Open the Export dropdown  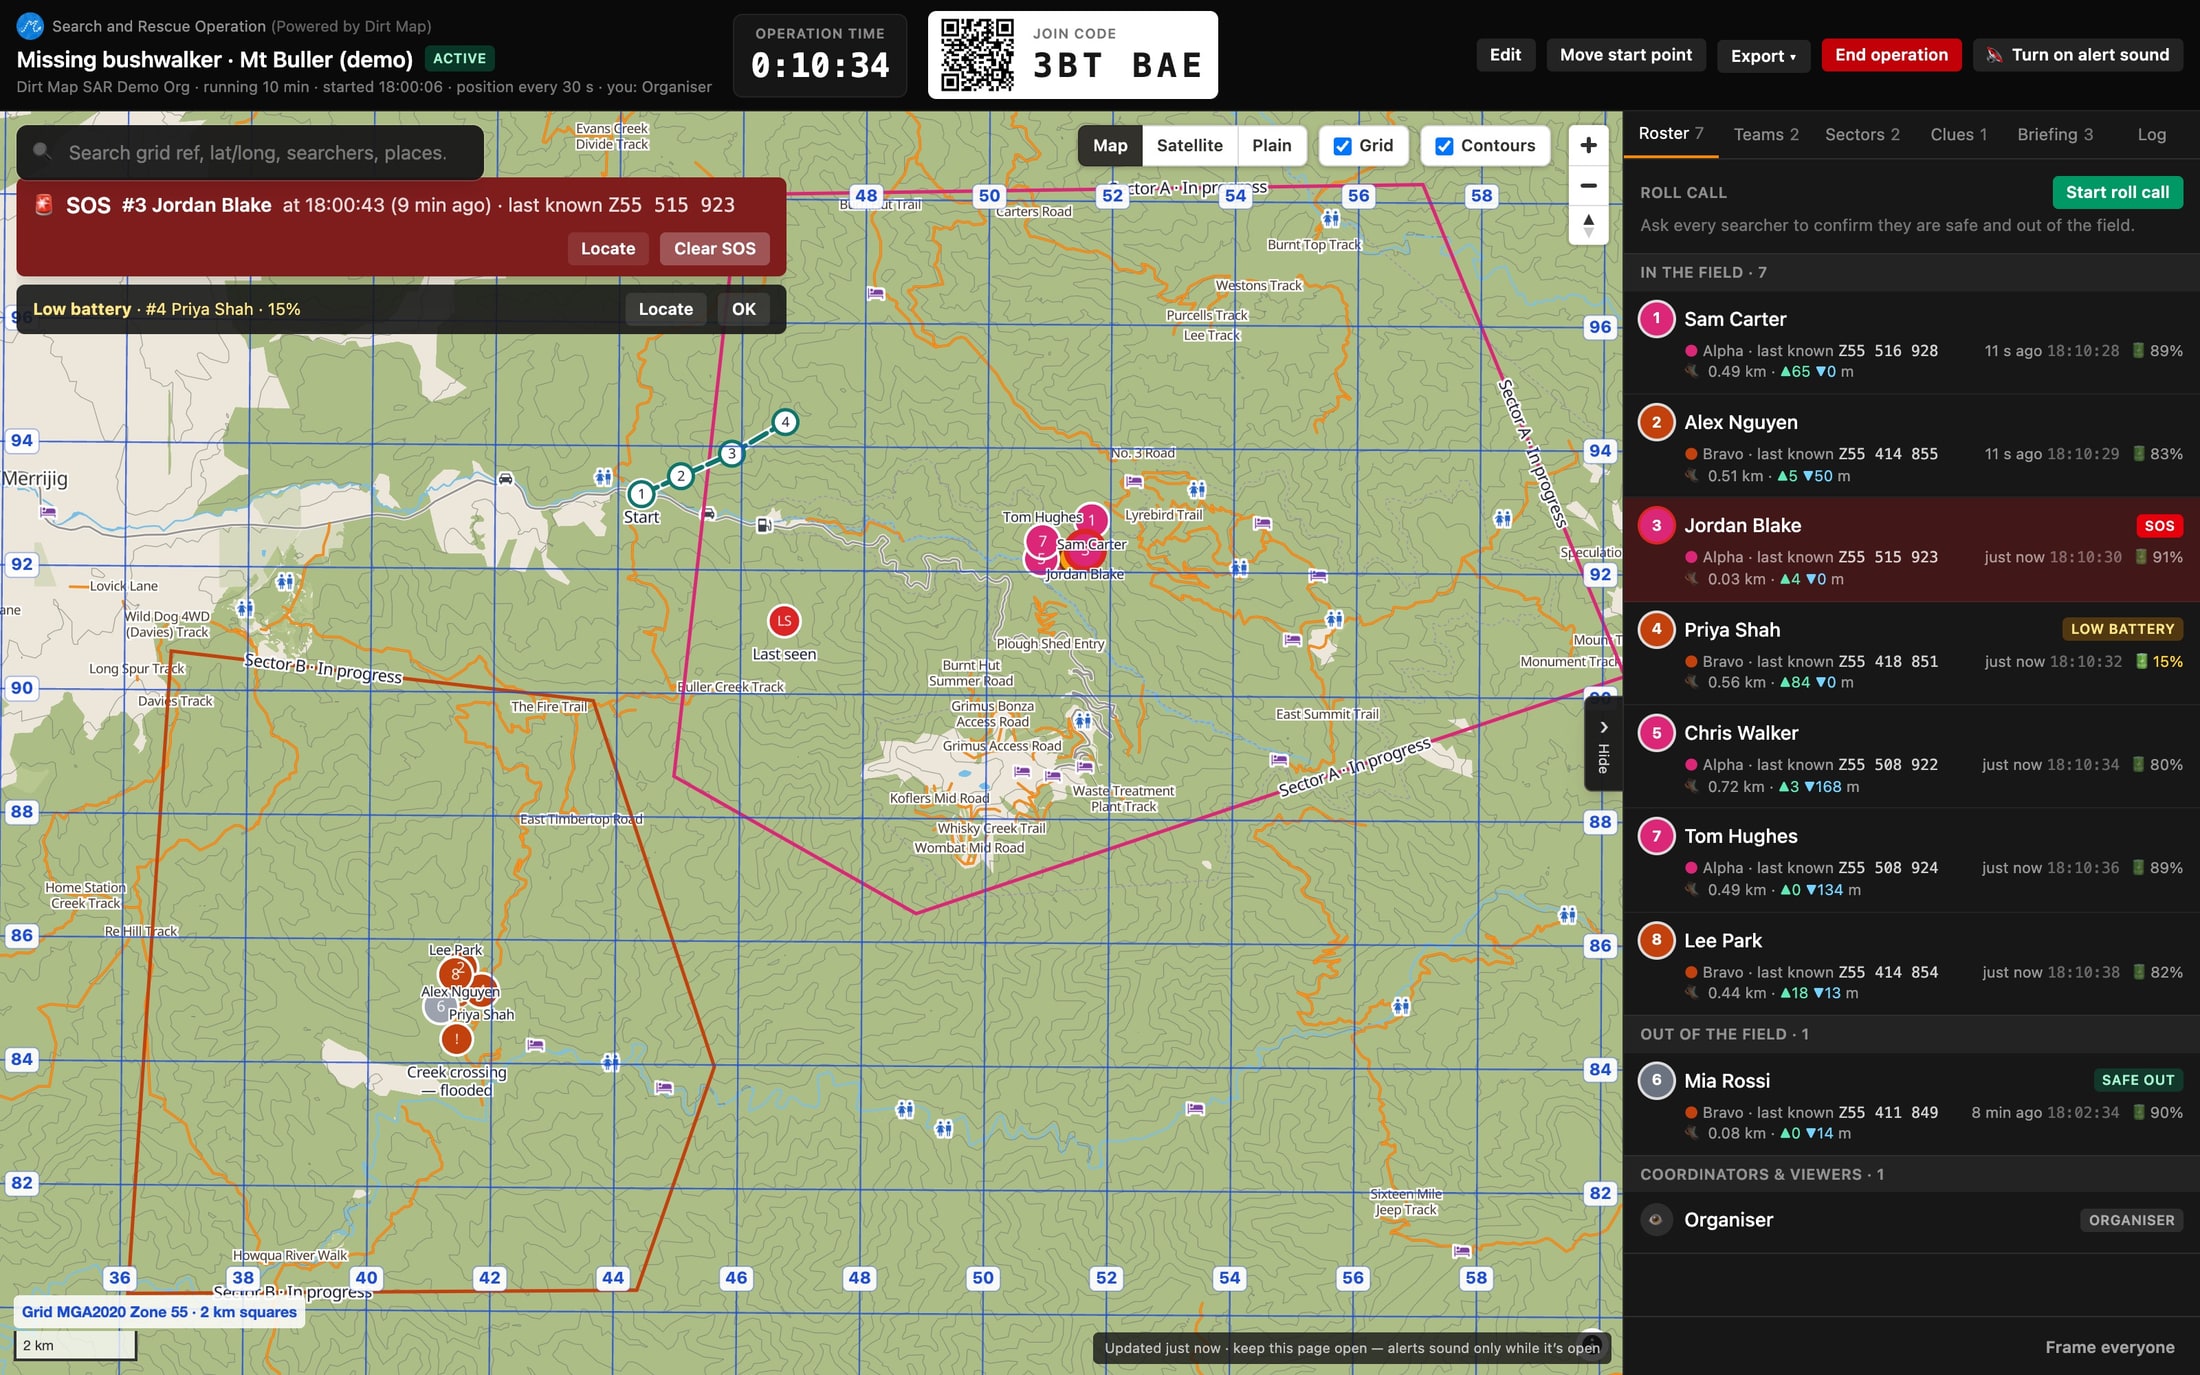(x=1763, y=55)
